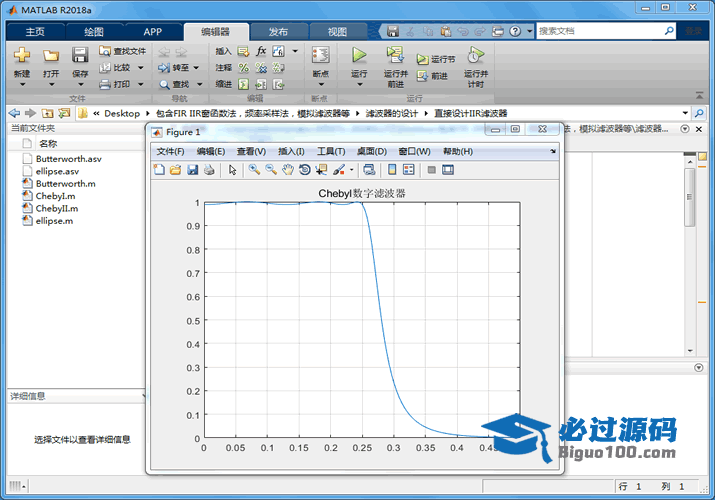Click the comment percent icon
This screenshot has height=500, width=715.
pos(244,68)
